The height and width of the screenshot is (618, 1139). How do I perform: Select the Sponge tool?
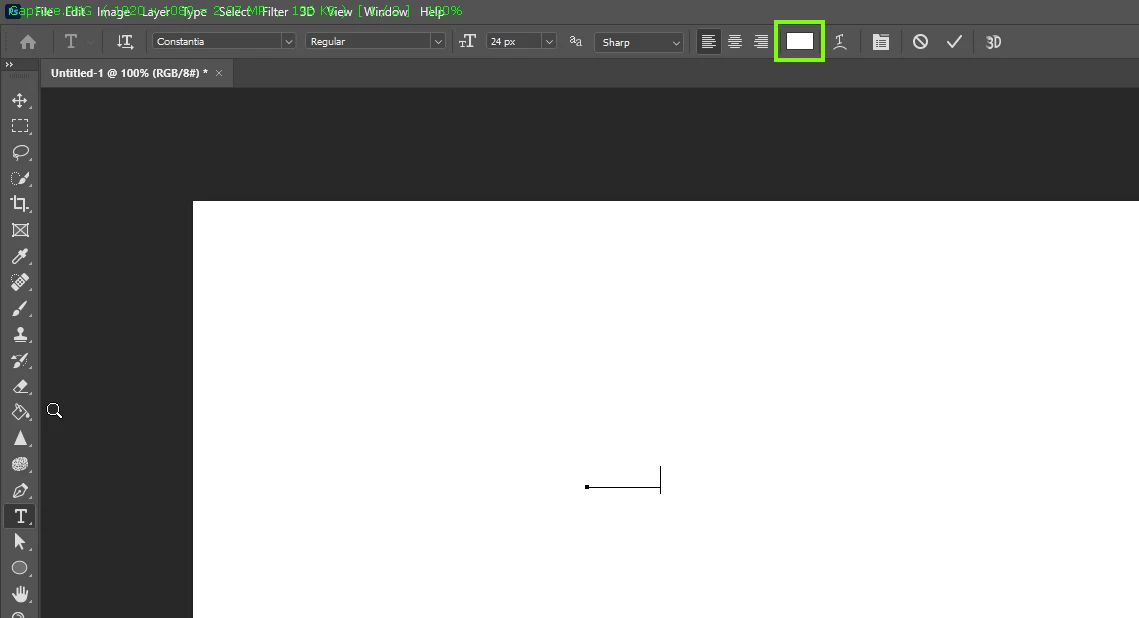point(20,465)
